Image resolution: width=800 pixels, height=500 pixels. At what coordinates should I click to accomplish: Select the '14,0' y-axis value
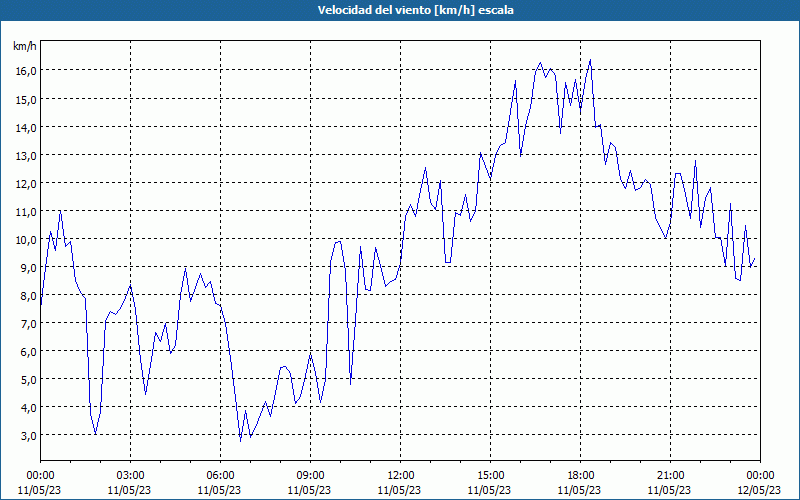pyautogui.click(x=25, y=128)
